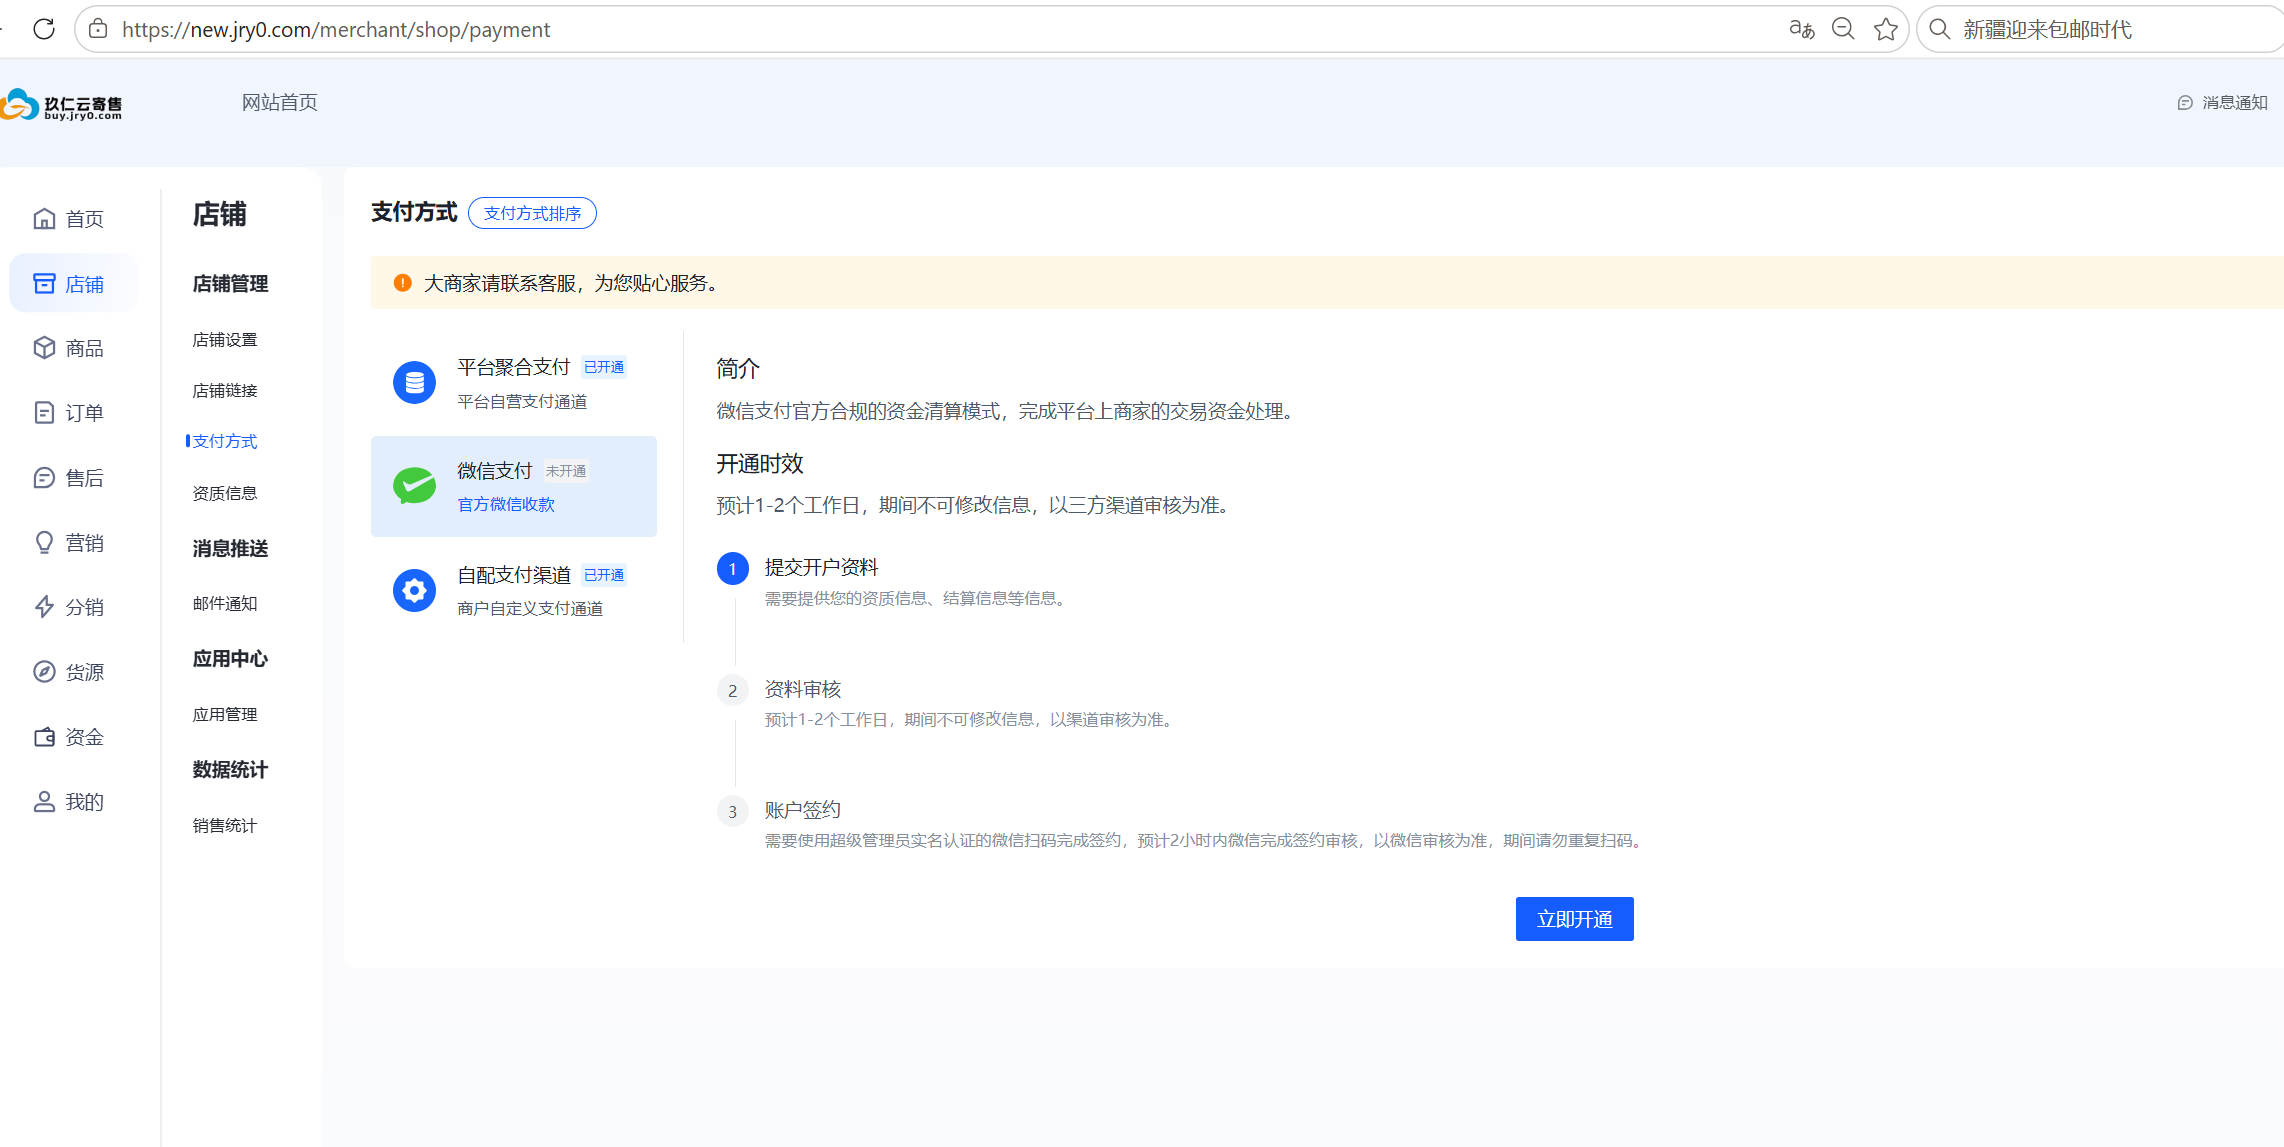Open 分销 in the sidebar

coord(69,607)
